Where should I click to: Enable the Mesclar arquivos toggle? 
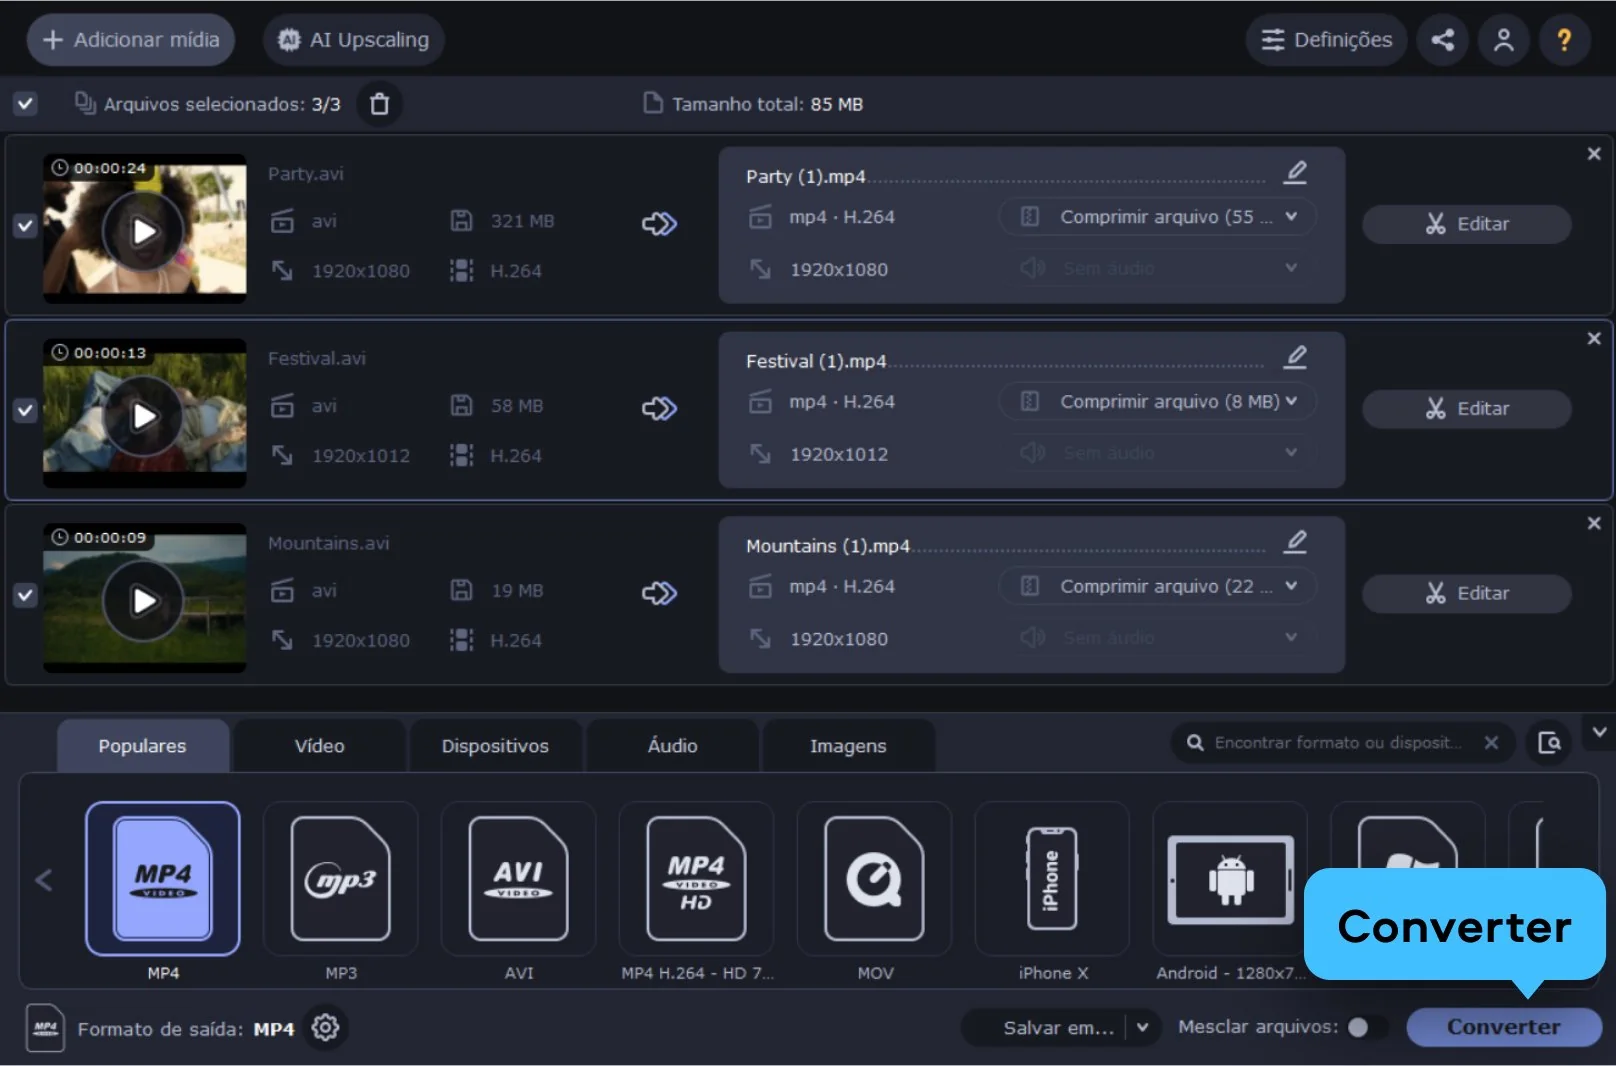[1366, 1027]
